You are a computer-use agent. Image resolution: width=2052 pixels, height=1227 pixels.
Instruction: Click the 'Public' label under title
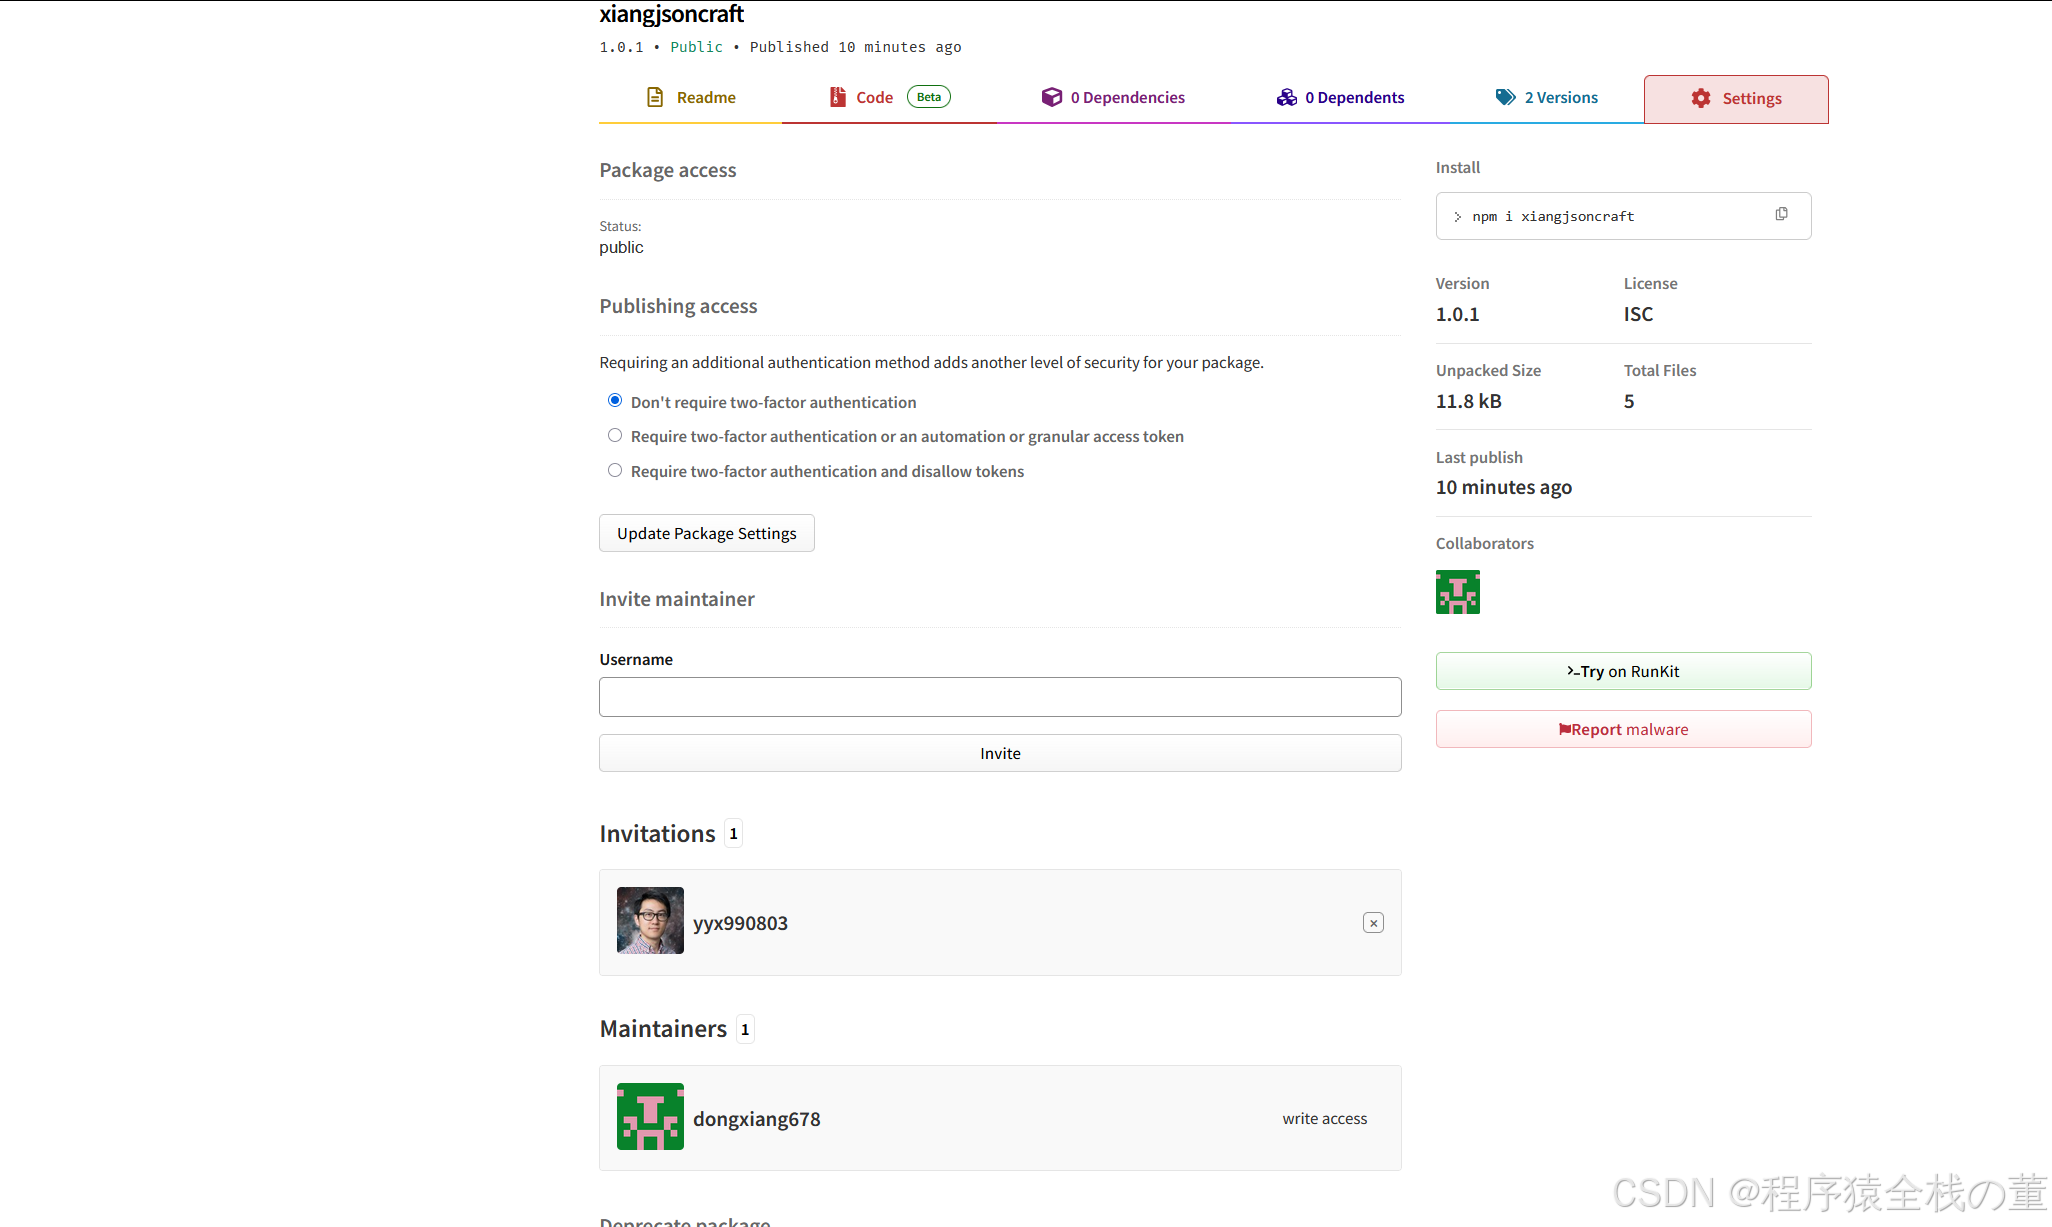pos(696,47)
